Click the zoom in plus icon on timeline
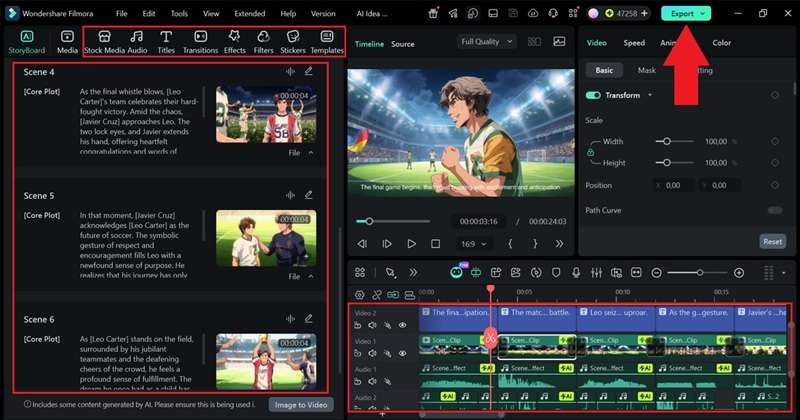This screenshot has width=800, height=420. point(739,273)
